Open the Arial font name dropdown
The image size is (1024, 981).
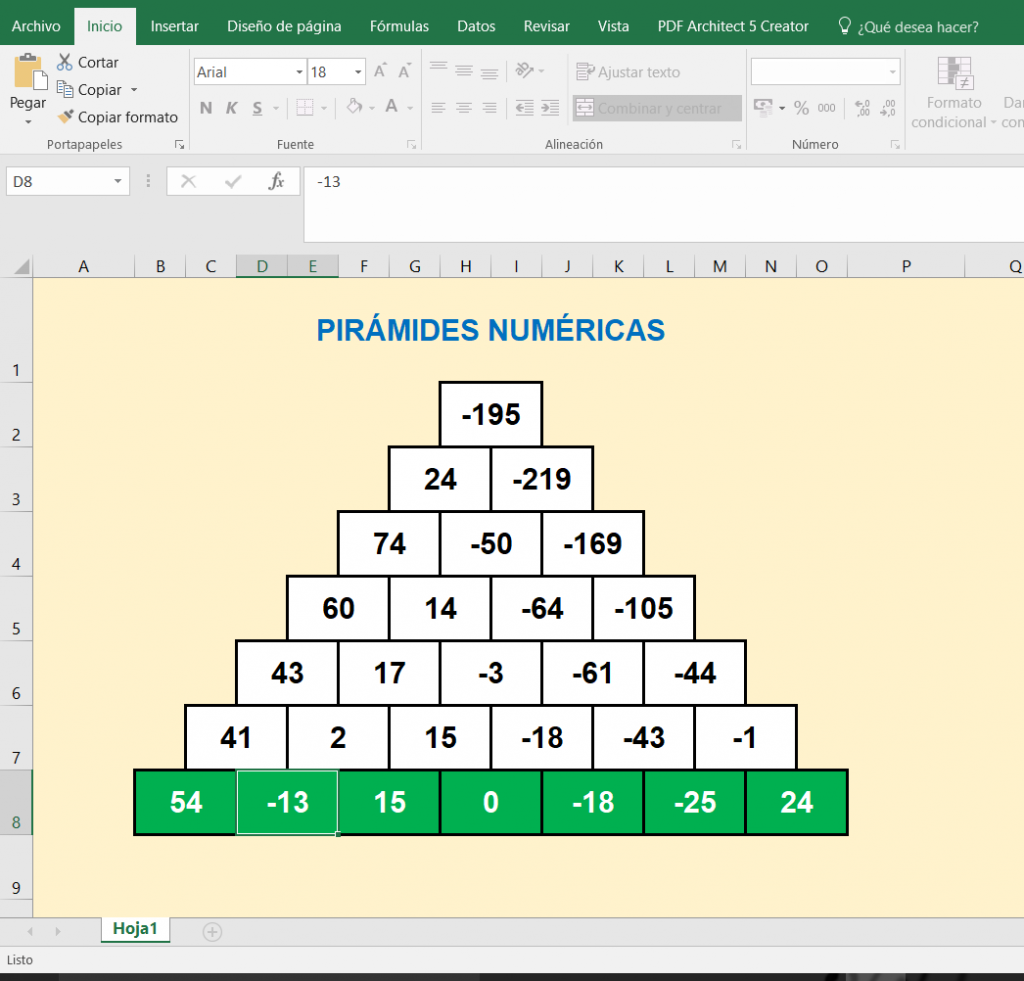point(298,72)
